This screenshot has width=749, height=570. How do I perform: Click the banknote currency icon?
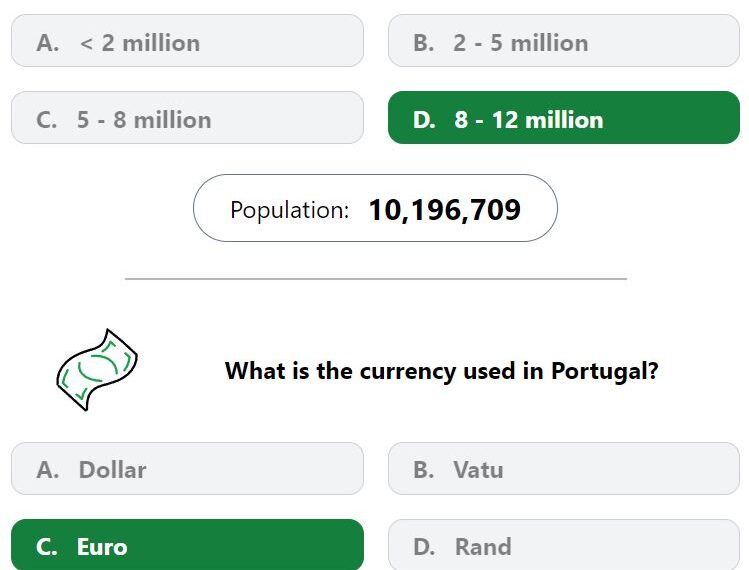[97, 370]
